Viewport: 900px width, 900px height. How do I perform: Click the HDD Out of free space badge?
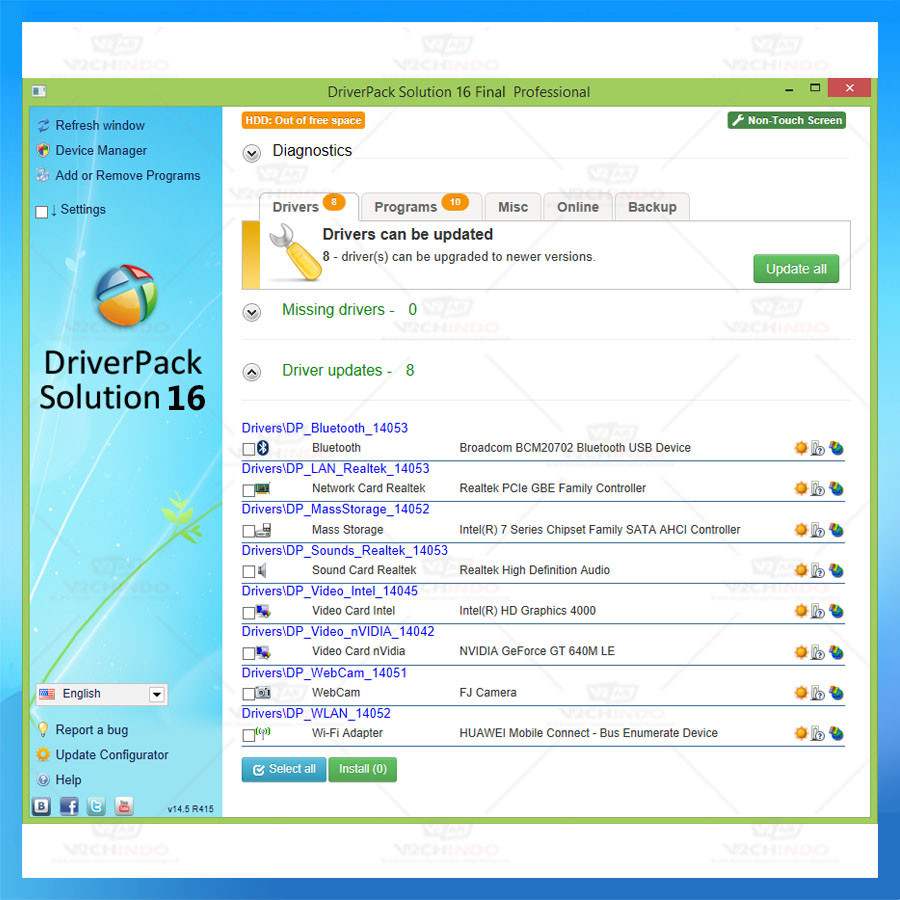click(x=303, y=121)
